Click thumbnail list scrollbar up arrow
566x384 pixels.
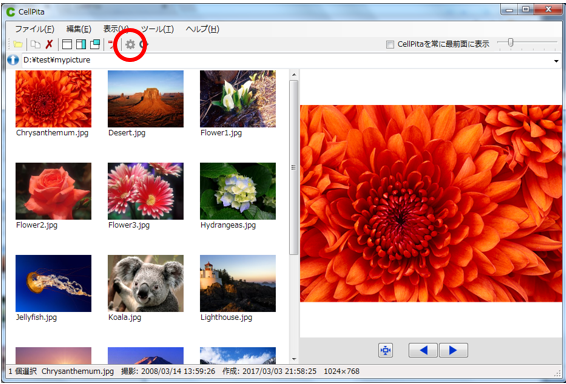(294, 75)
